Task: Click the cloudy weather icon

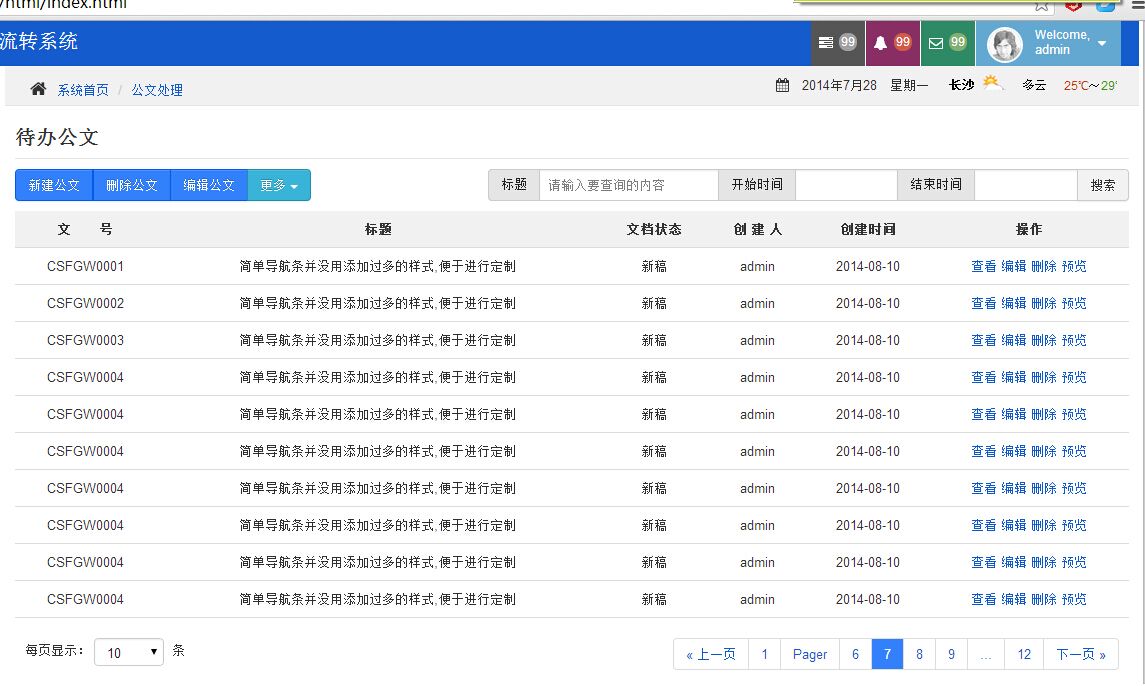Action: click(x=993, y=84)
